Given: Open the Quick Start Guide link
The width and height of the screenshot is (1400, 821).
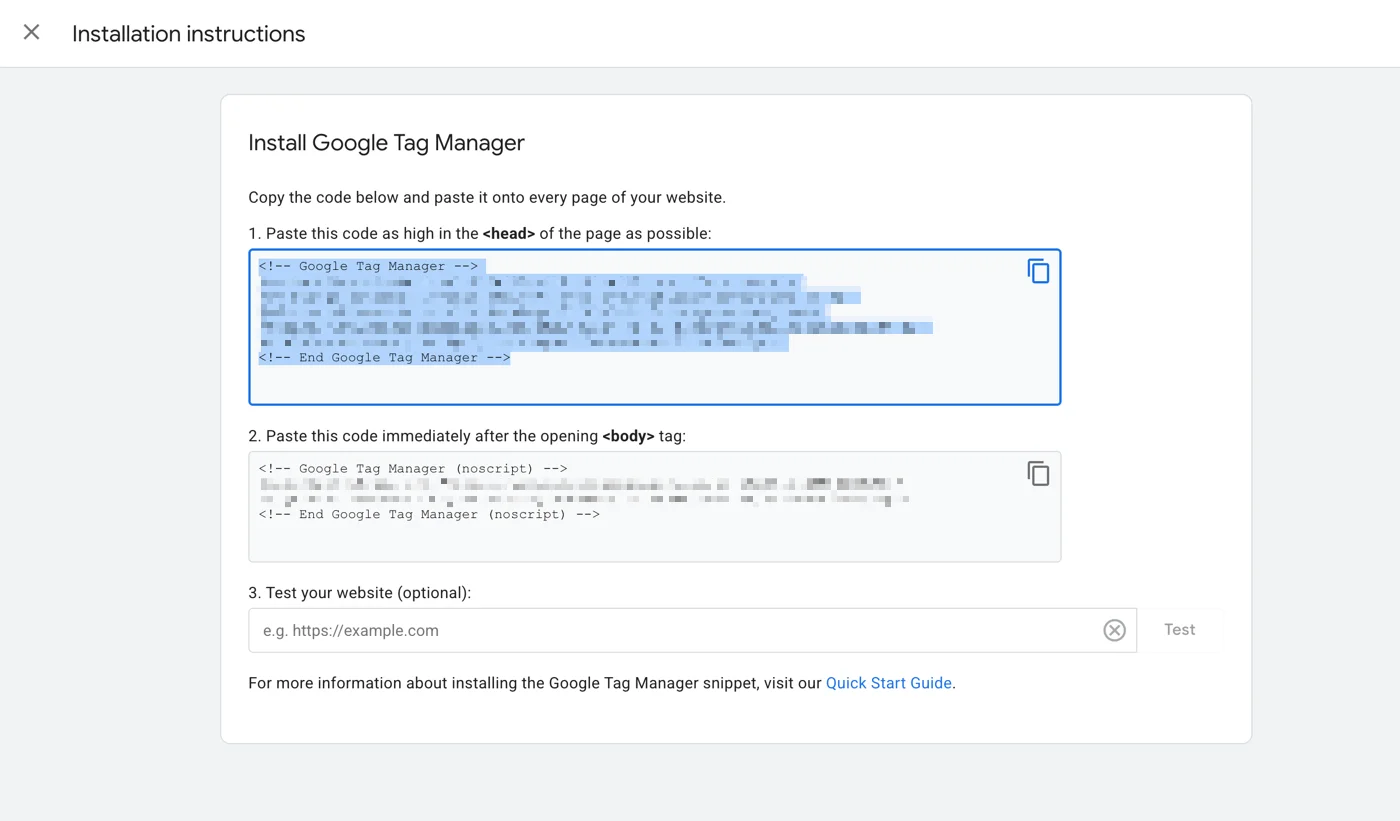Looking at the screenshot, I should pos(888,683).
